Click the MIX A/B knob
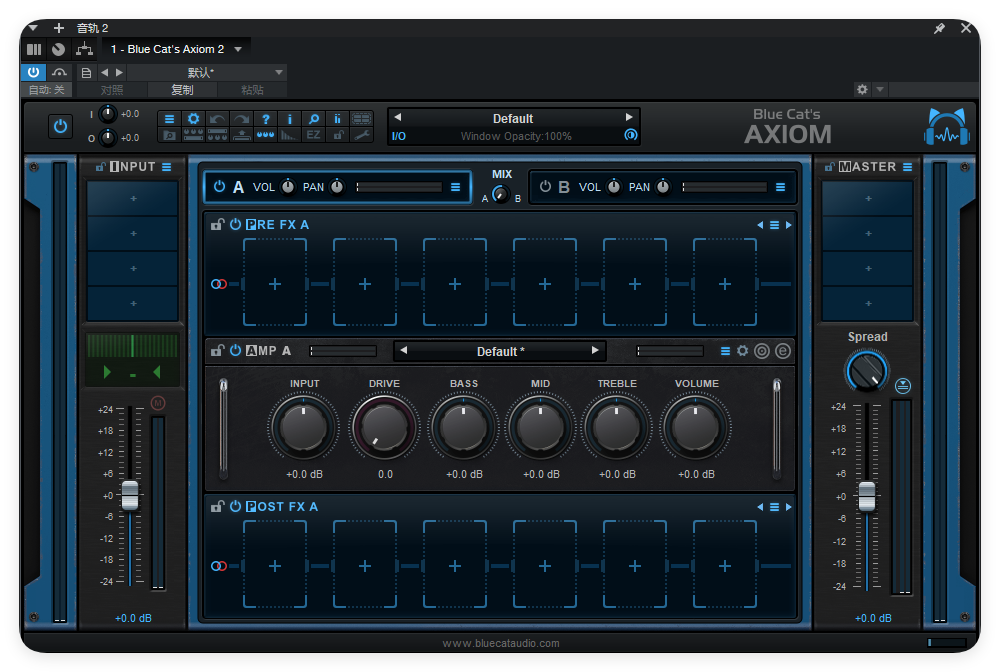 click(501, 193)
